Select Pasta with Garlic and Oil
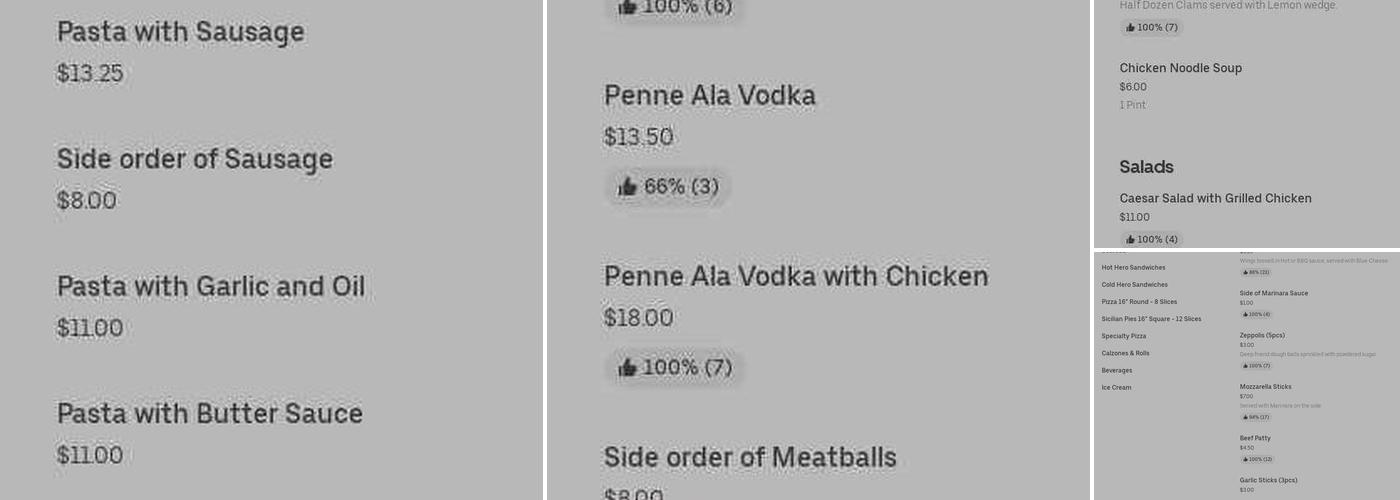1400x500 pixels. (x=210, y=287)
